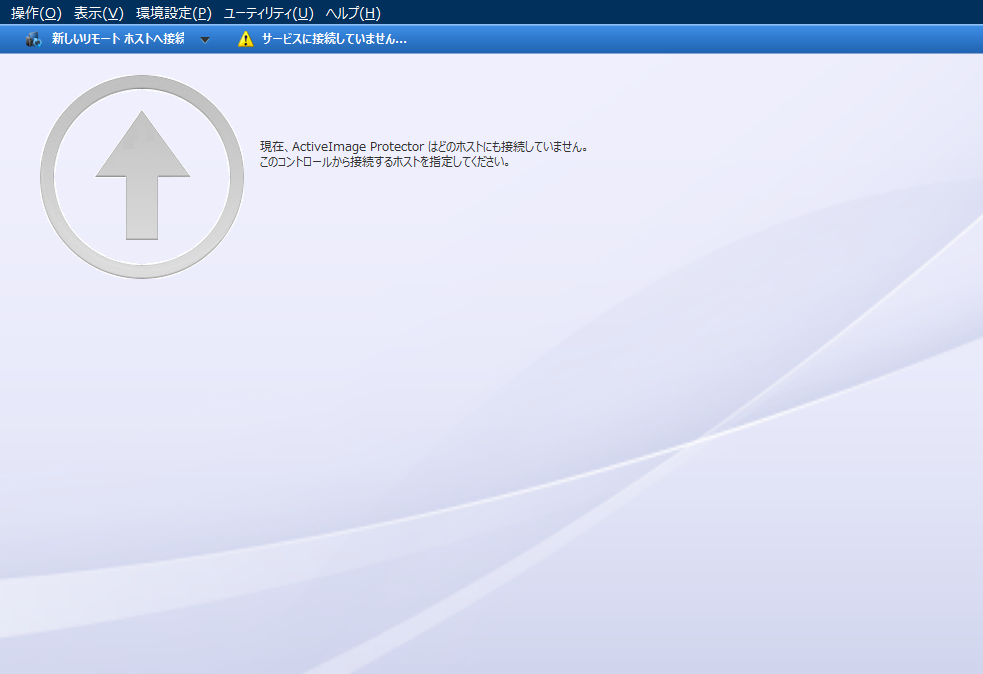
Task: Click the yellow warning triangle icon
Action: point(245,39)
